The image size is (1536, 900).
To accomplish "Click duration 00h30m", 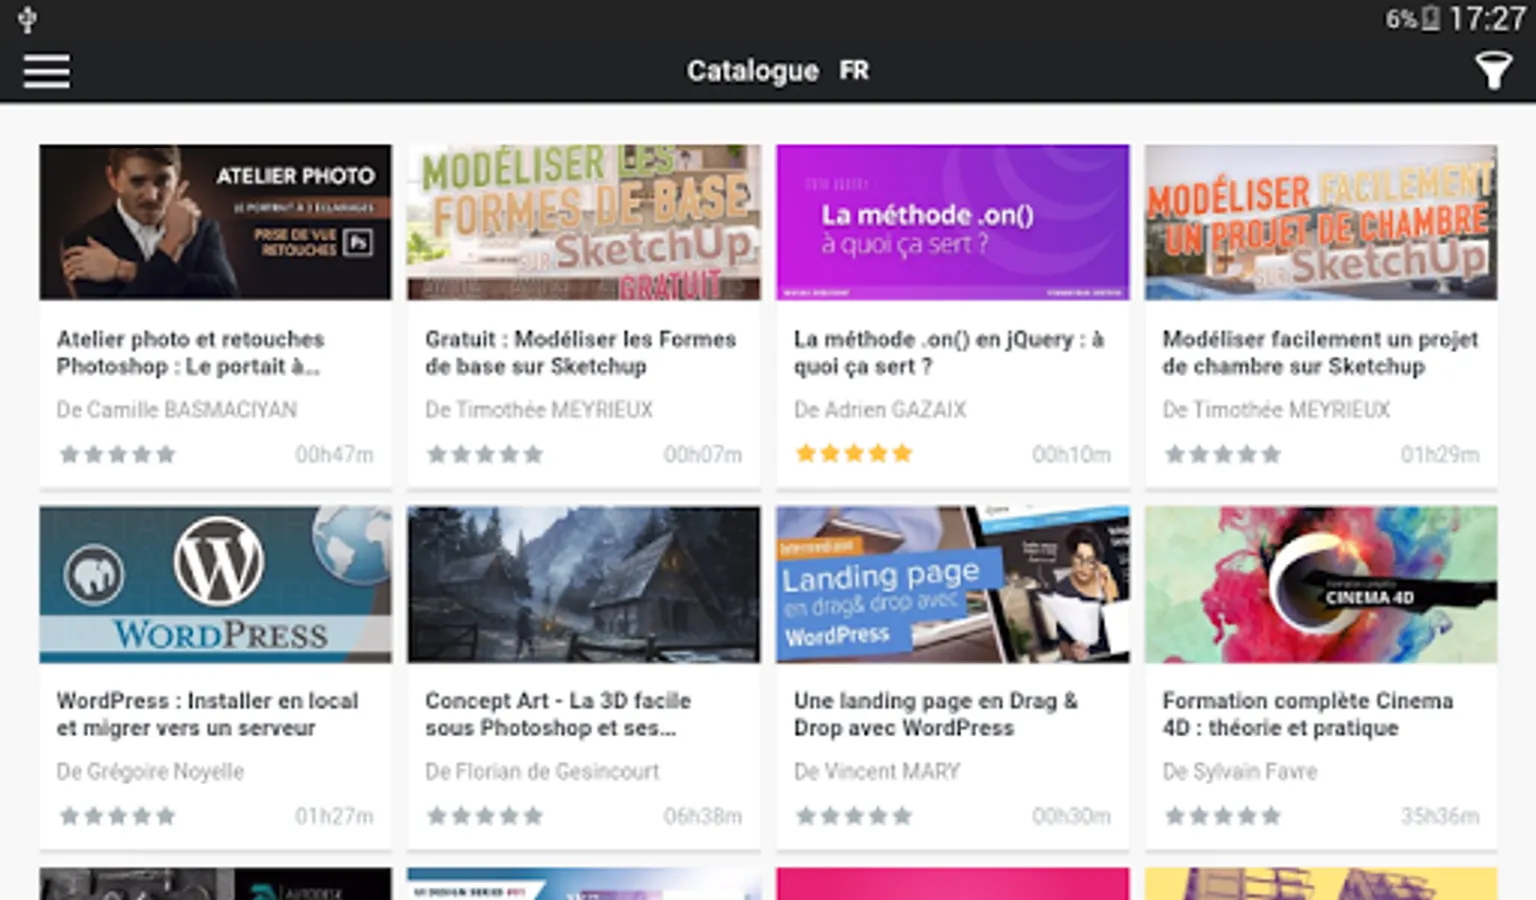I will [1071, 816].
